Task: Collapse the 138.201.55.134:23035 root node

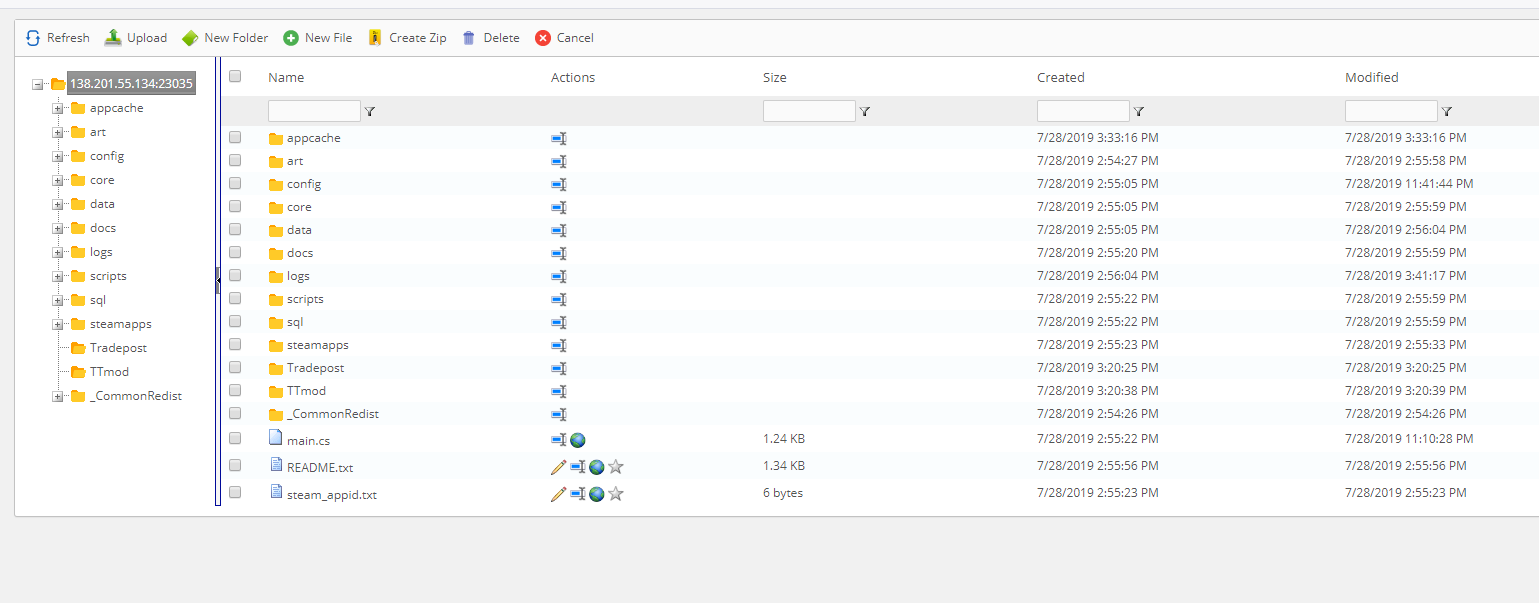Action: click(38, 85)
